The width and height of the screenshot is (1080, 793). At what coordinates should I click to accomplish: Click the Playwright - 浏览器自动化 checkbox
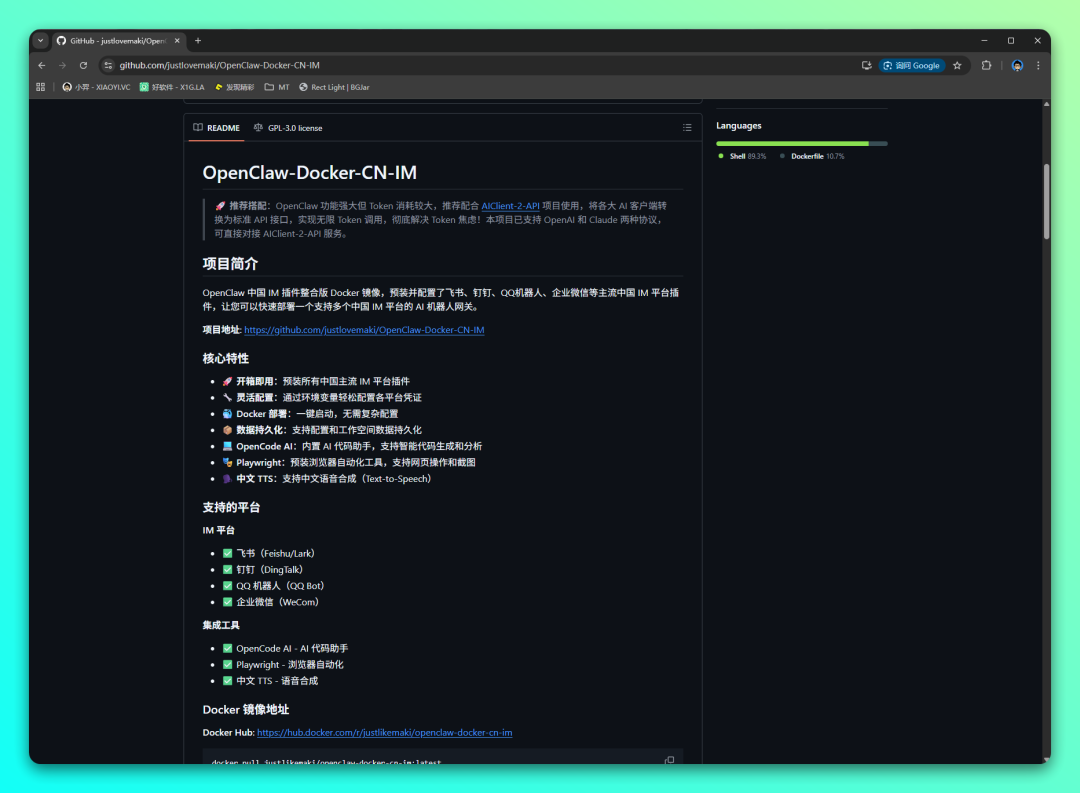[x=227, y=665]
